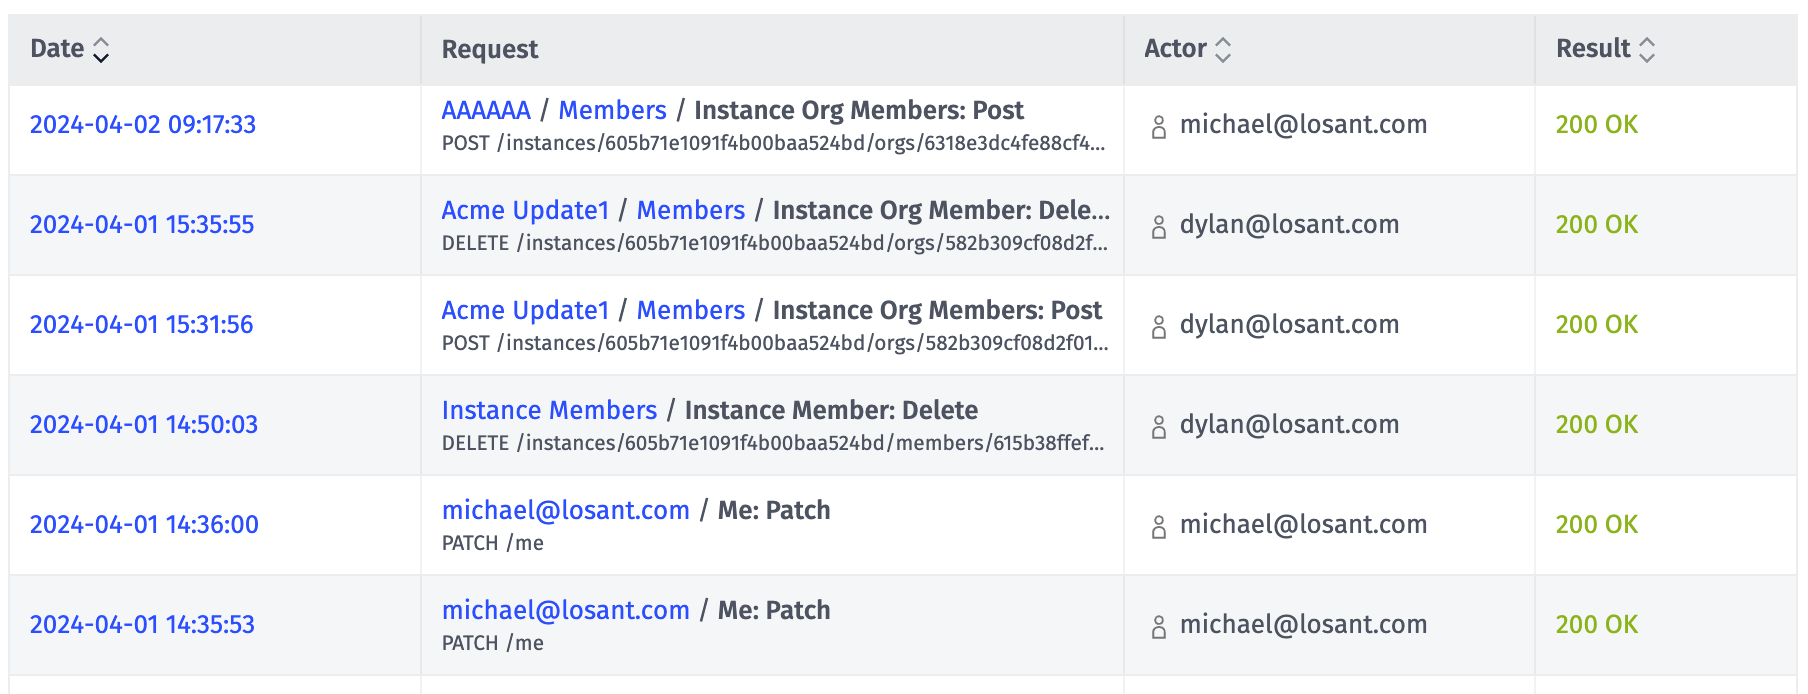Sort by Result using its sort arrows
Image resolution: width=1808 pixels, height=694 pixels.
1647,49
